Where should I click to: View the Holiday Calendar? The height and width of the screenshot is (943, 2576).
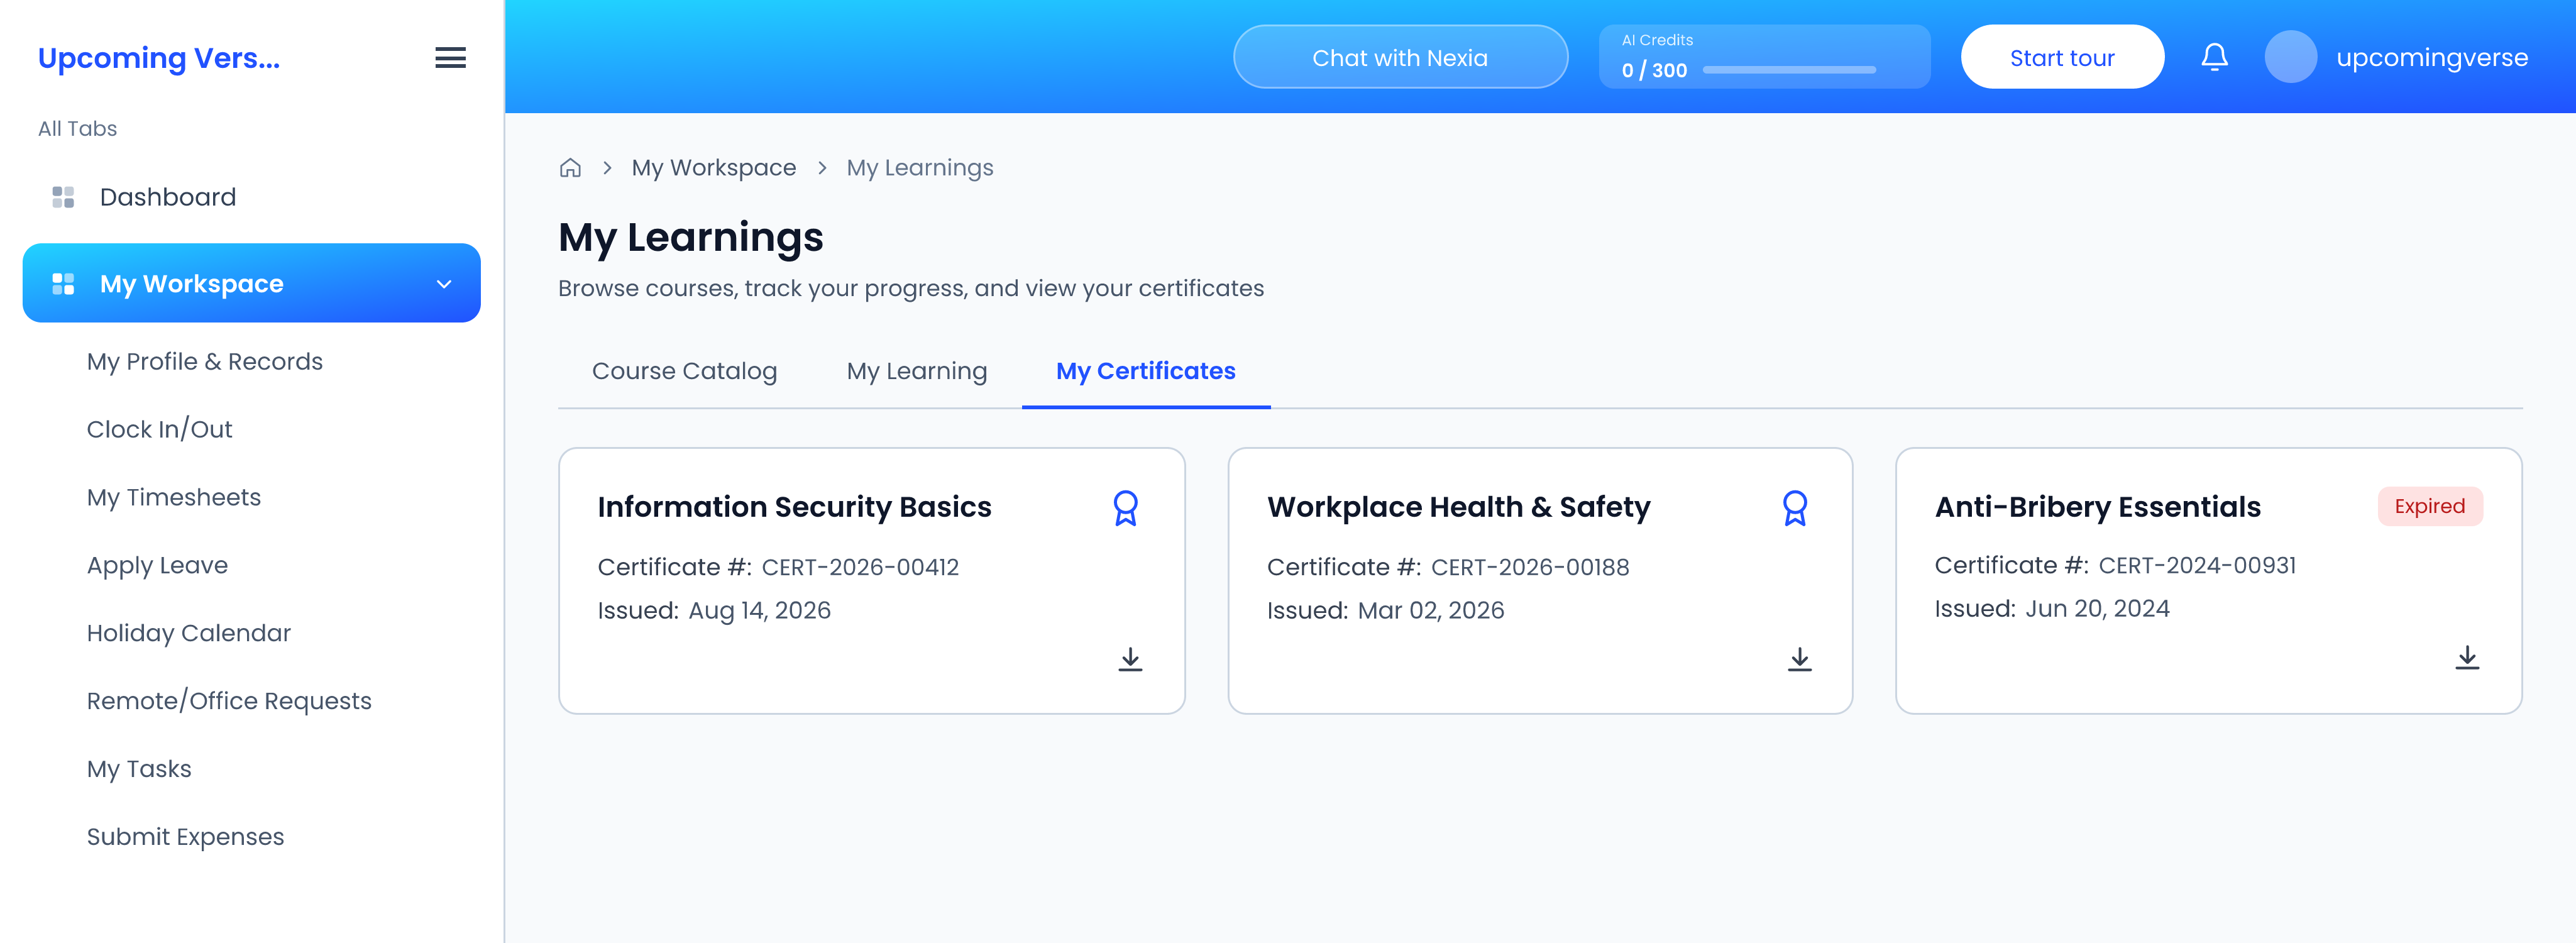tap(188, 633)
